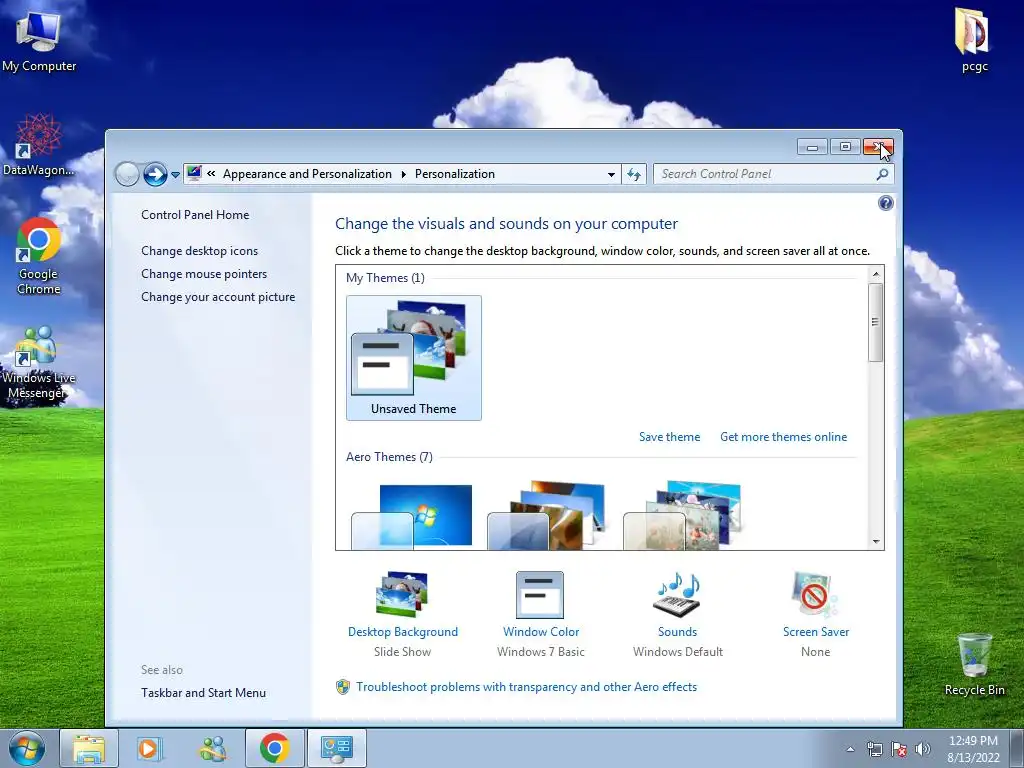
Task: Click the Window Color text link
Action: (x=541, y=632)
